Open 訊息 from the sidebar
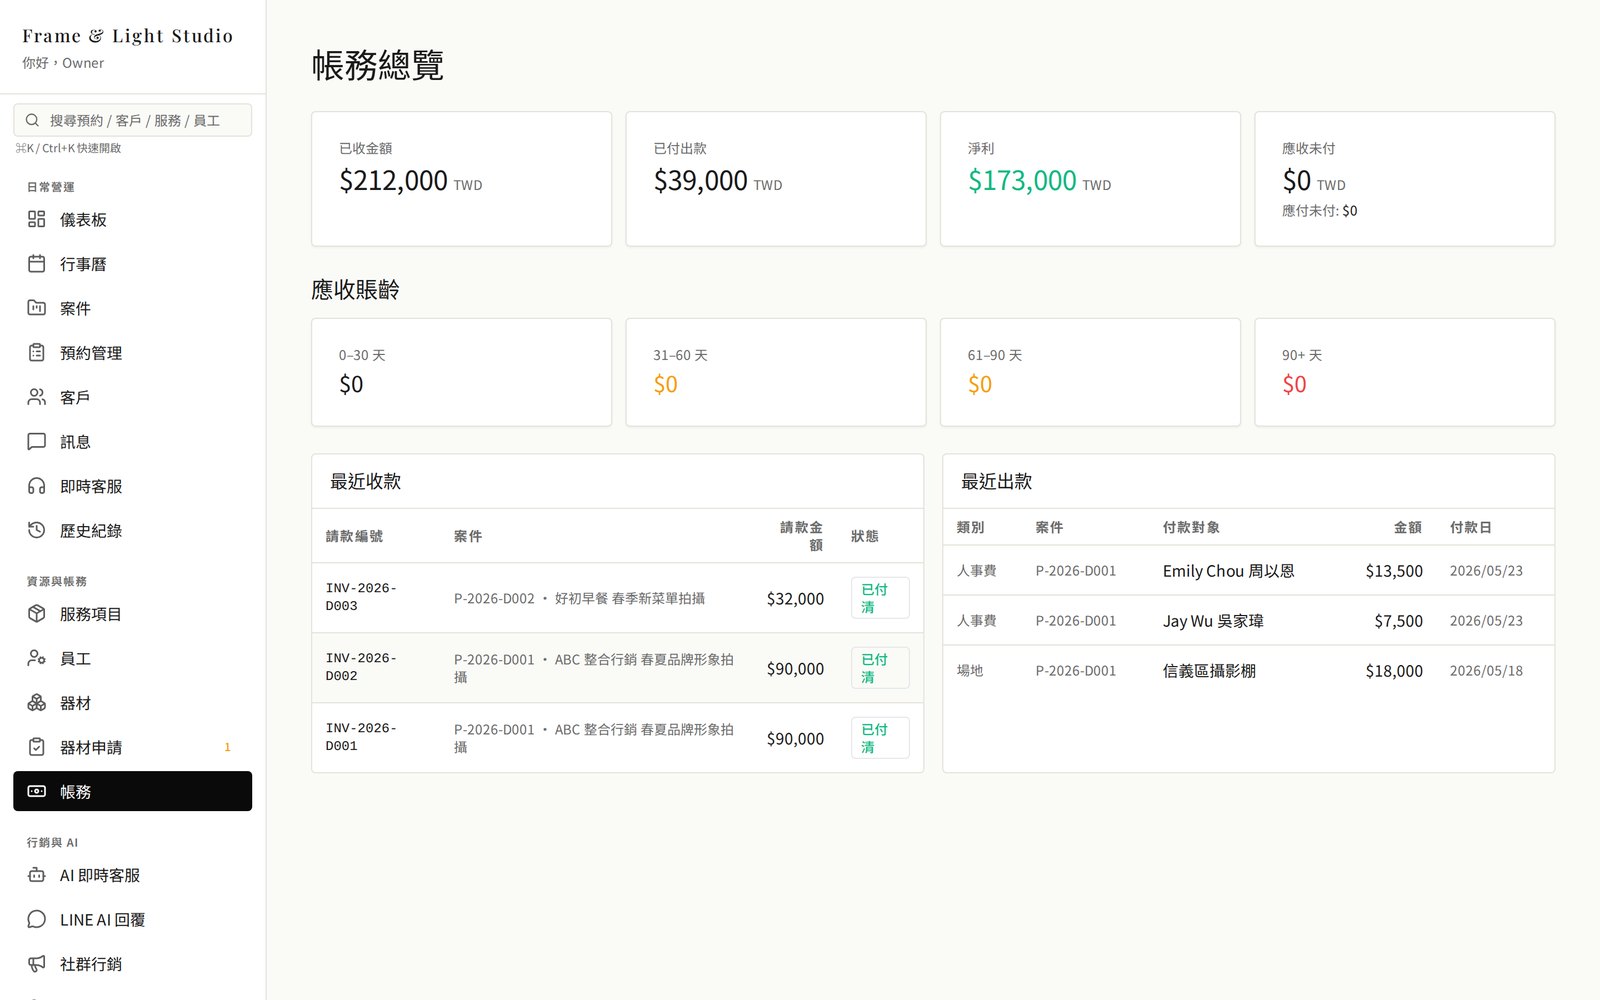Image resolution: width=1600 pixels, height=1000 pixels. [132, 441]
